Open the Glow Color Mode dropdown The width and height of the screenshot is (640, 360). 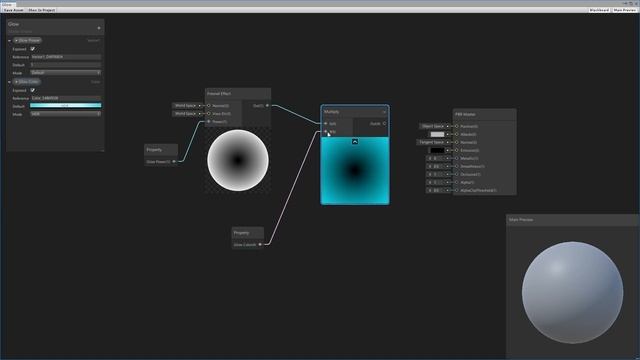(66, 114)
